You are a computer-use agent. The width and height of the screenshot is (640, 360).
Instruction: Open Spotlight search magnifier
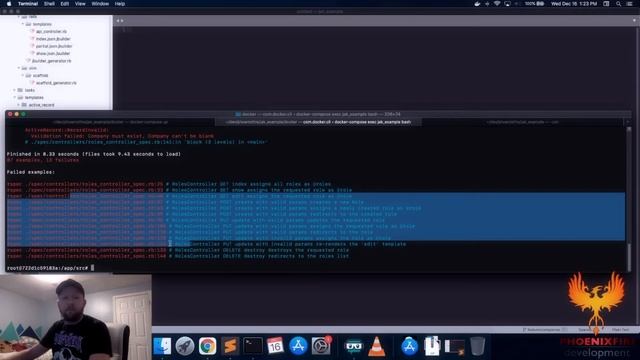[x=618, y=4]
